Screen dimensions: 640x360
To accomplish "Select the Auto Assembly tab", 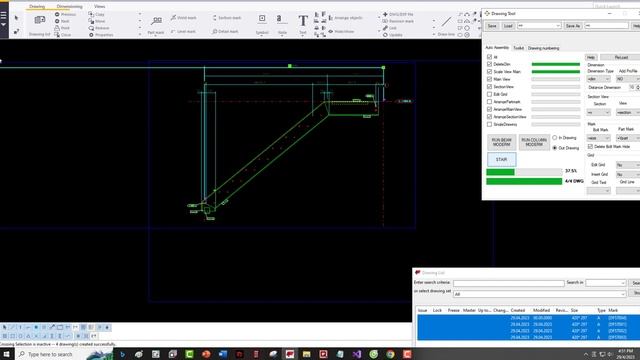I will 497,48.
